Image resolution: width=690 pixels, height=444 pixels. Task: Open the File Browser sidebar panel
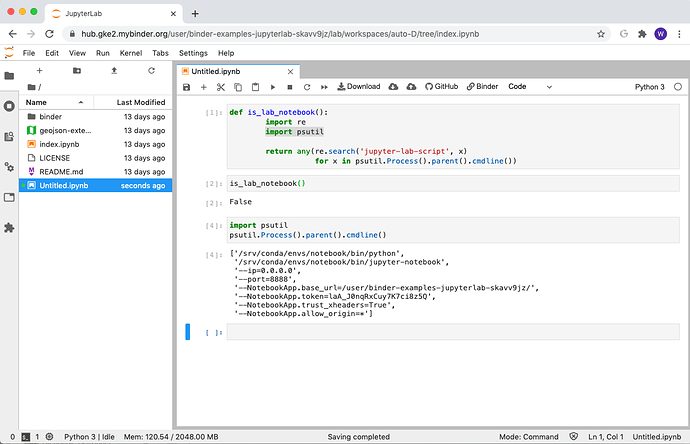point(9,76)
